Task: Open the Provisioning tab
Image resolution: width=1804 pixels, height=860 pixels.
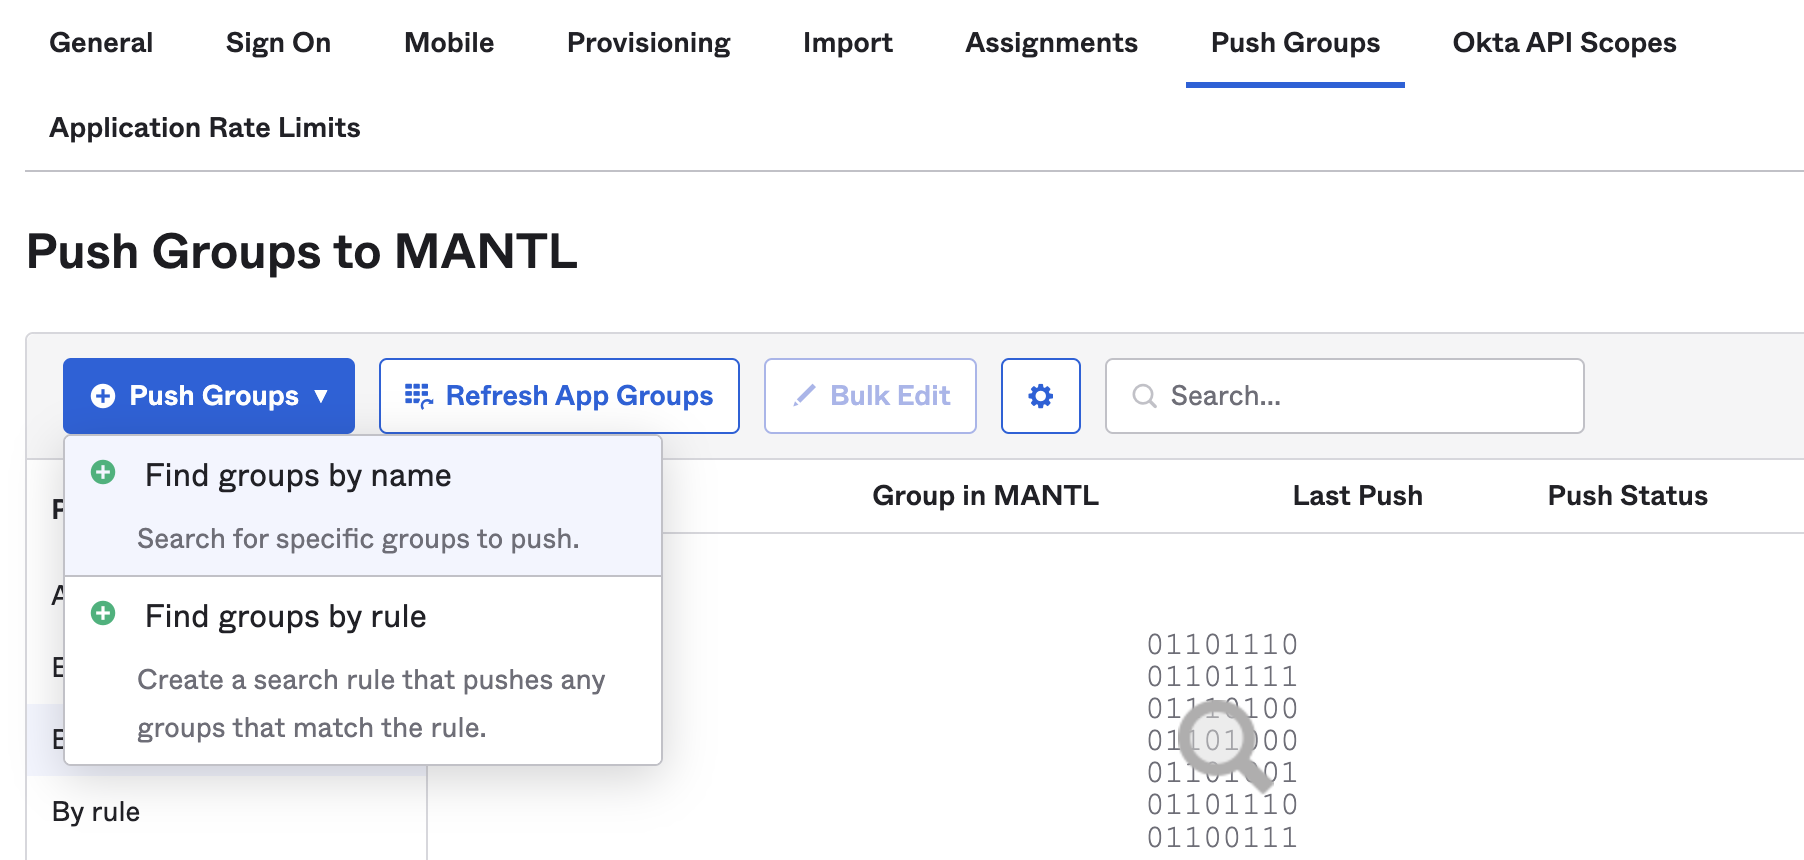Action: point(648,43)
